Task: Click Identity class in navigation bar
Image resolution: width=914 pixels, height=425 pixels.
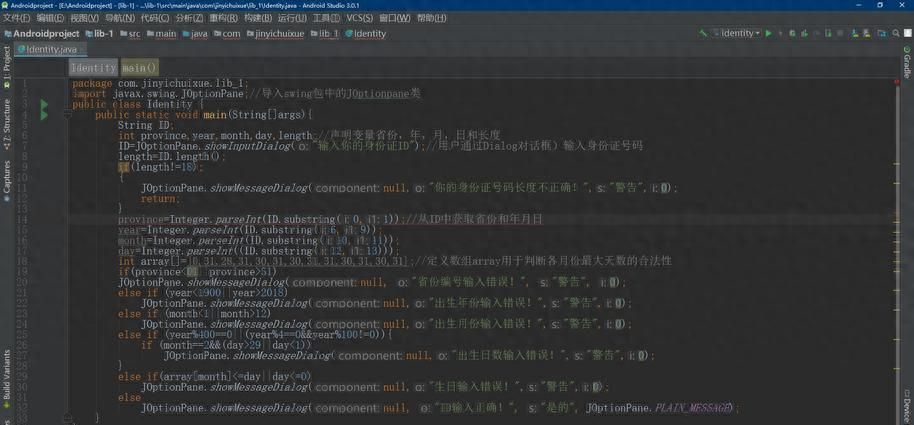Action: coord(365,34)
